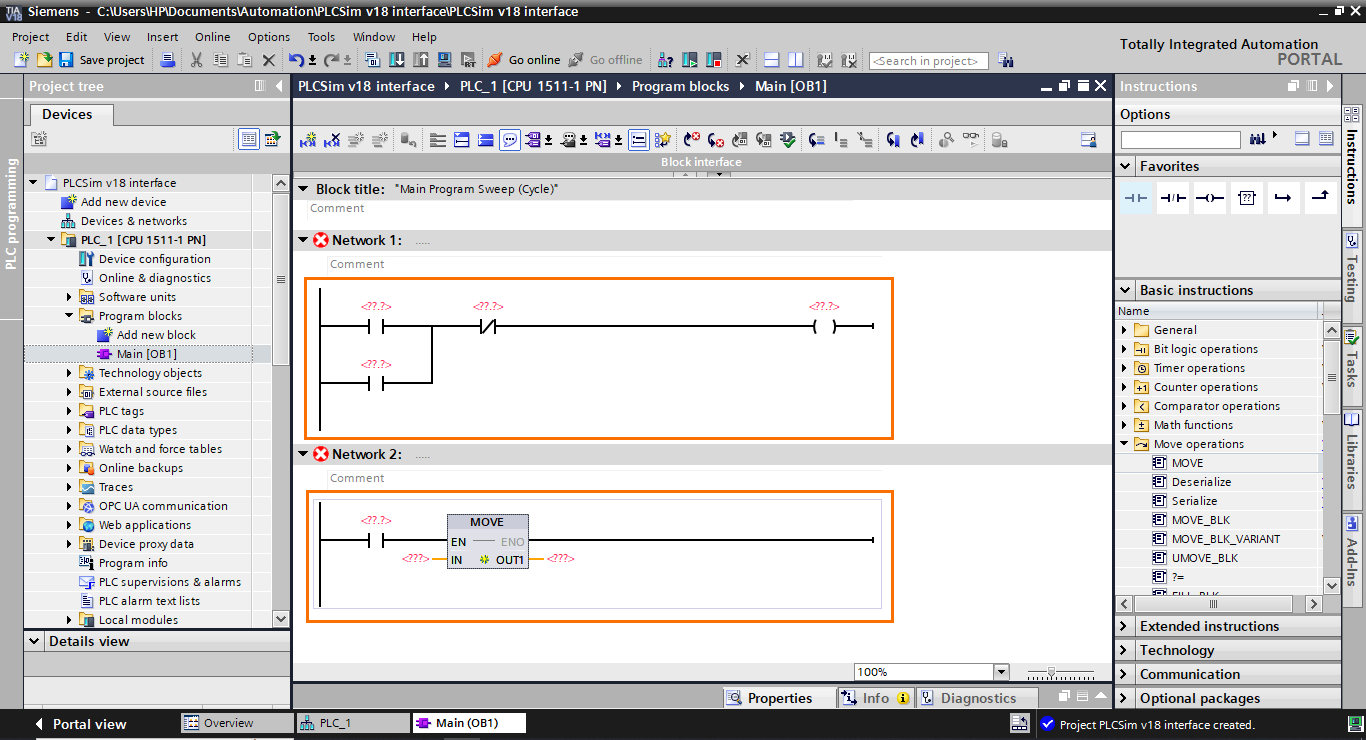The width and height of the screenshot is (1366, 740).
Task: Insert normally closed contact from Favorites
Action: click(1173, 198)
